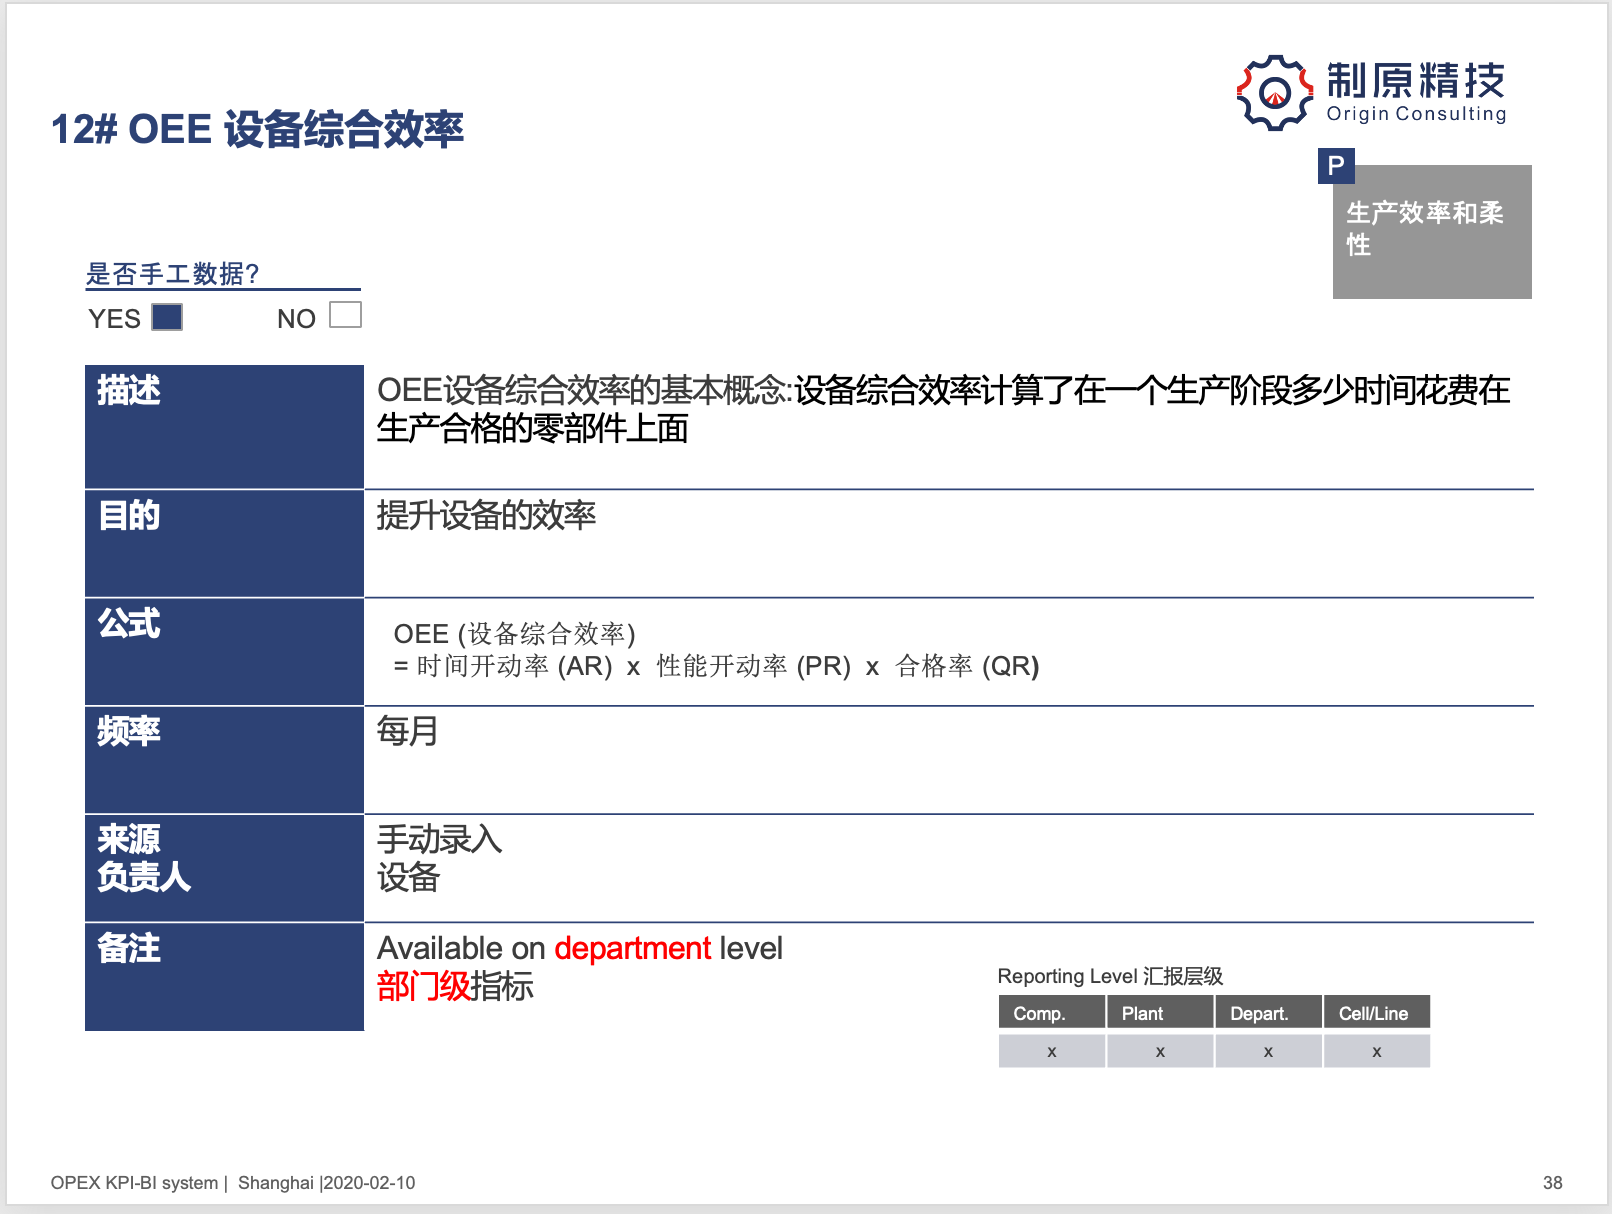This screenshot has width=1612, height=1214.
Task: Click the page number 38
Action: pyautogui.click(x=1552, y=1183)
